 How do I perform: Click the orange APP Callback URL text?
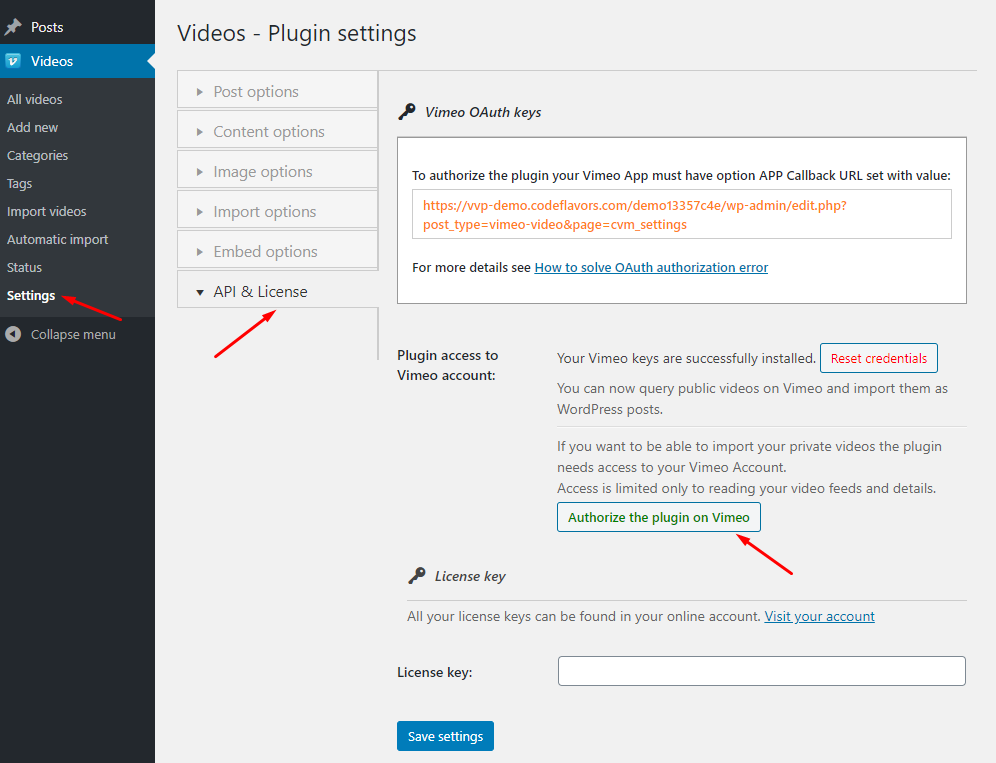coord(635,215)
